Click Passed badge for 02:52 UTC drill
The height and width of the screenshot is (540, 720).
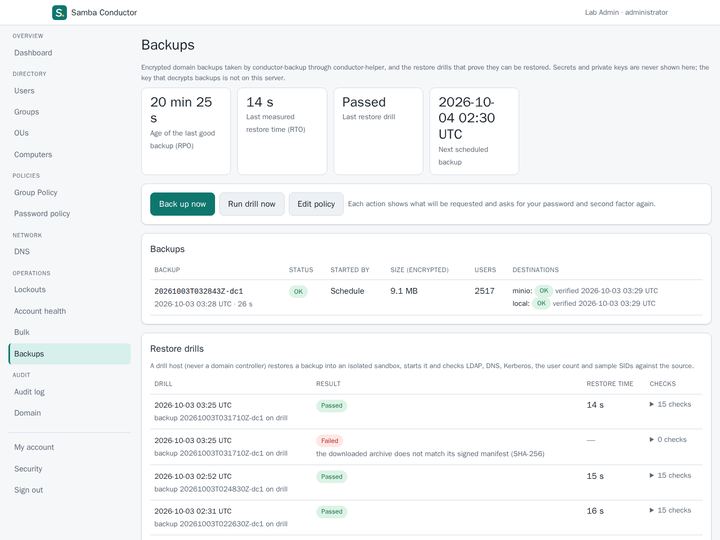tap(332, 477)
